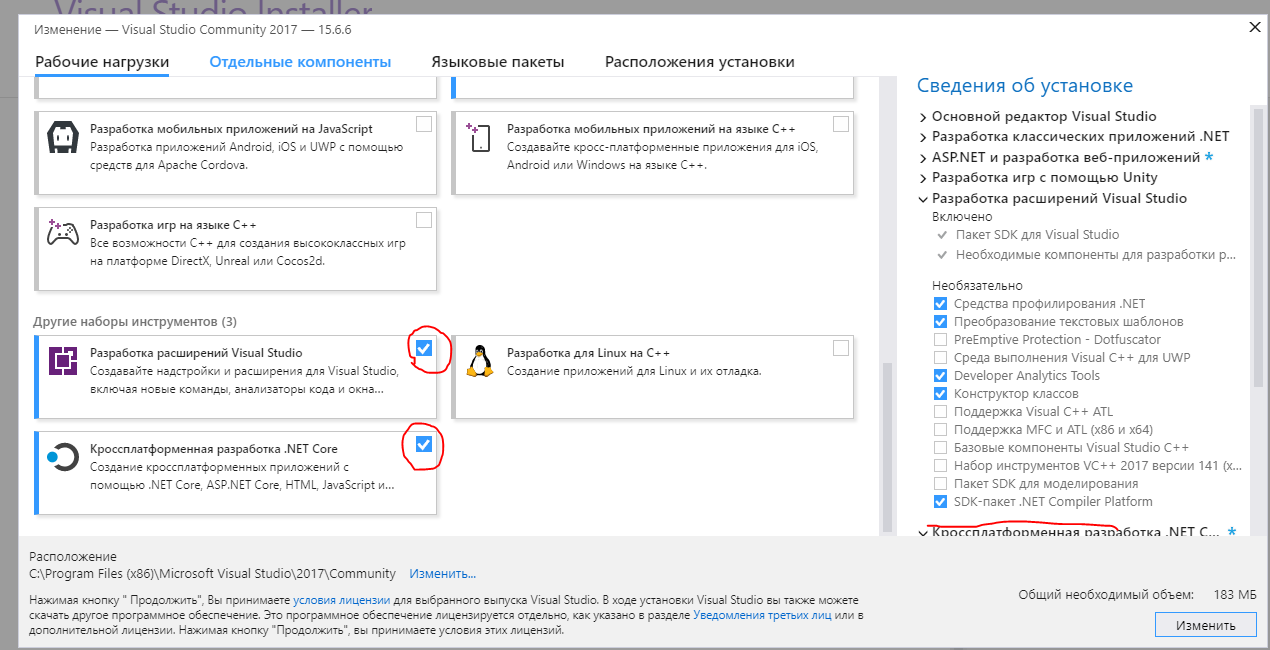The height and width of the screenshot is (650, 1270).
Task: Uncheck Developer Analytics Tools option
Action: (x=940, y=375)
